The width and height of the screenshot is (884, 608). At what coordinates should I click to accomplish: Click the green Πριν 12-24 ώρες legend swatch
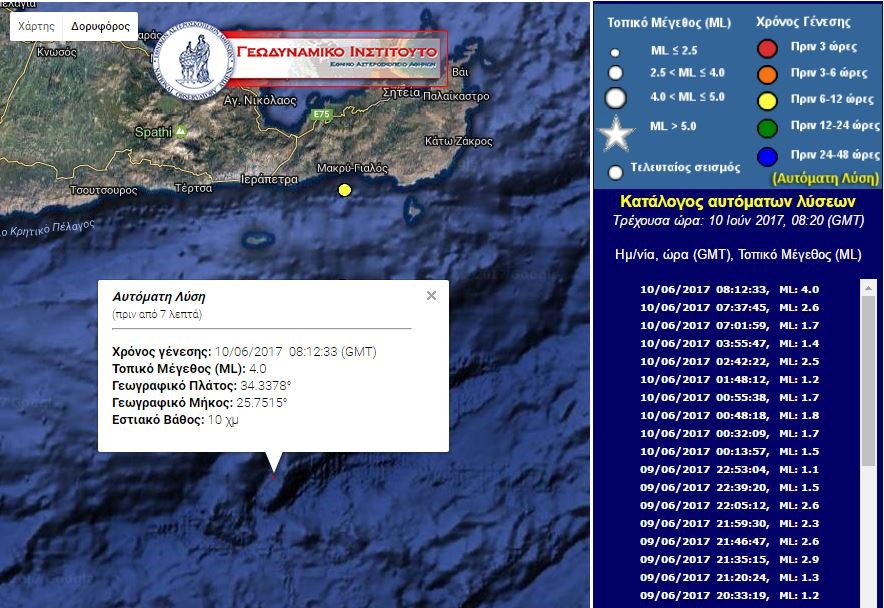(x=767, y=128)
